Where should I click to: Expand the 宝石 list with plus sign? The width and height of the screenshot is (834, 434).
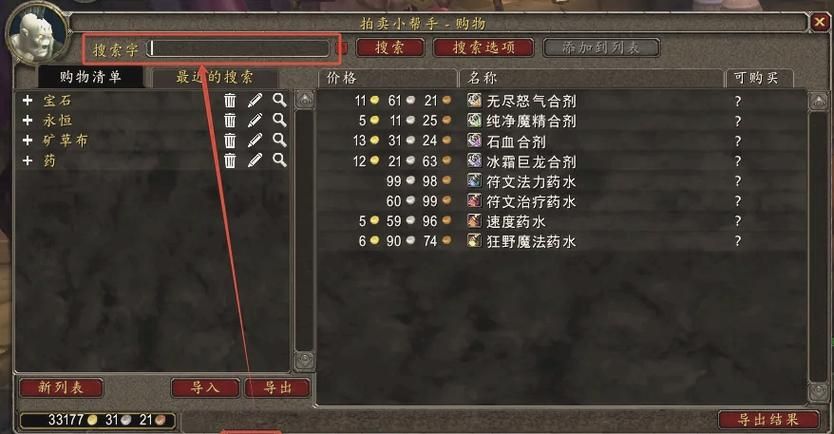tap(28, 101)
